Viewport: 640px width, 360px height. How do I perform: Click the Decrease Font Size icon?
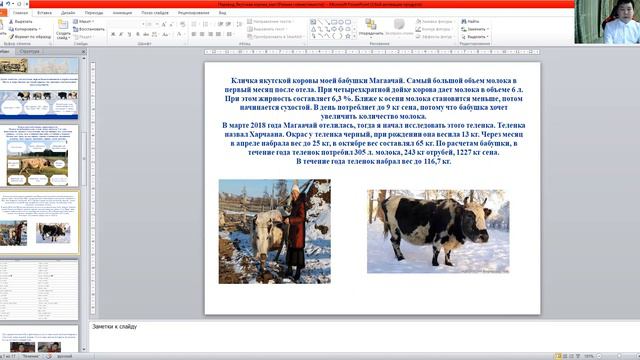pyautogui.click(x=171, y=24)
